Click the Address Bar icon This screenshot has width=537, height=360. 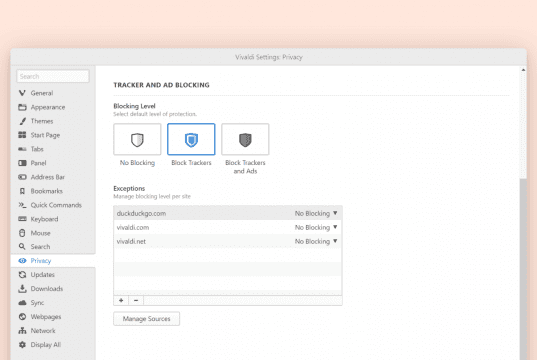coord(22,177)
